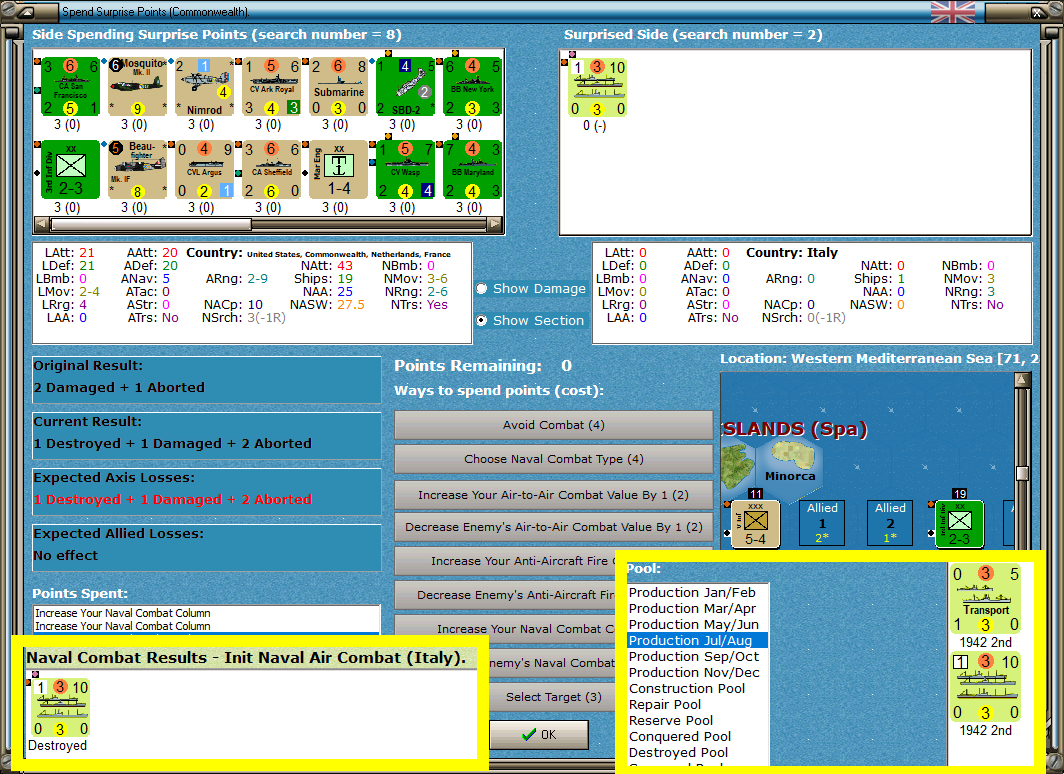This screenshot has height=774, width=1064.
Task: Click the green 2-3 infantry counter on map
Action: coord(960,524)
